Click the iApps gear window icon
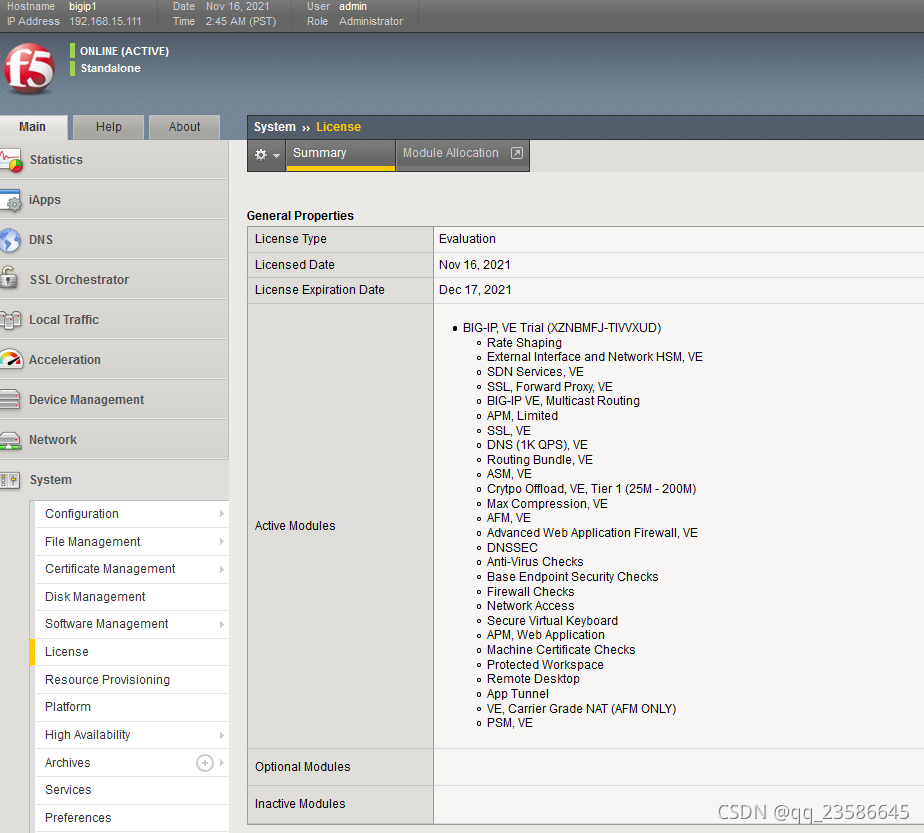Viewport: 924px width, 833px height. click(11, 200)
